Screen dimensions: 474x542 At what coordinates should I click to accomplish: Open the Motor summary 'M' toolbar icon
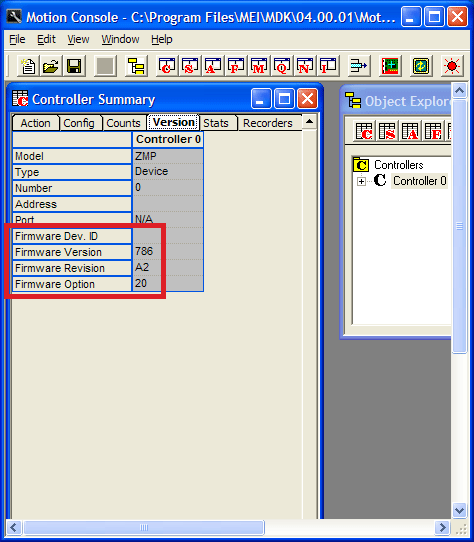coord(259,66)
